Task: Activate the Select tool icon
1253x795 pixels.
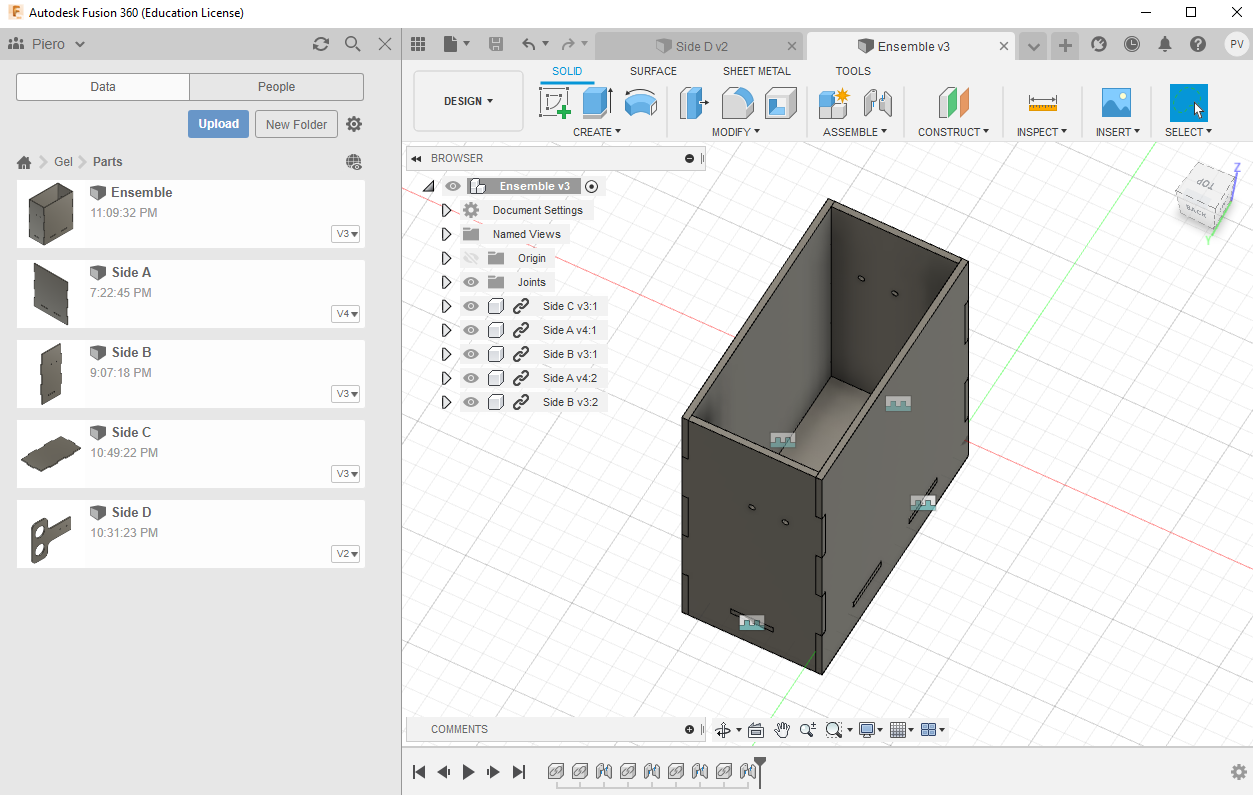Action: pyautogui.click(x=1189, y=103)
